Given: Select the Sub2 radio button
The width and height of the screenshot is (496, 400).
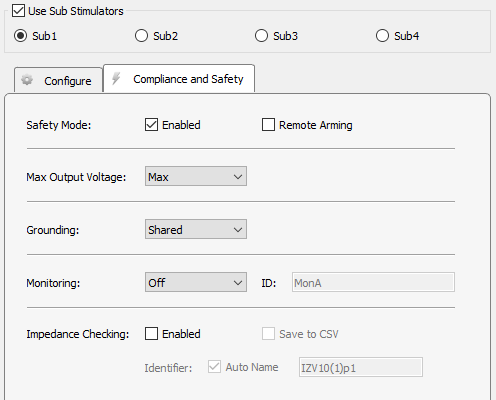Looking at the screenshot, I should [x=141, y=36].
